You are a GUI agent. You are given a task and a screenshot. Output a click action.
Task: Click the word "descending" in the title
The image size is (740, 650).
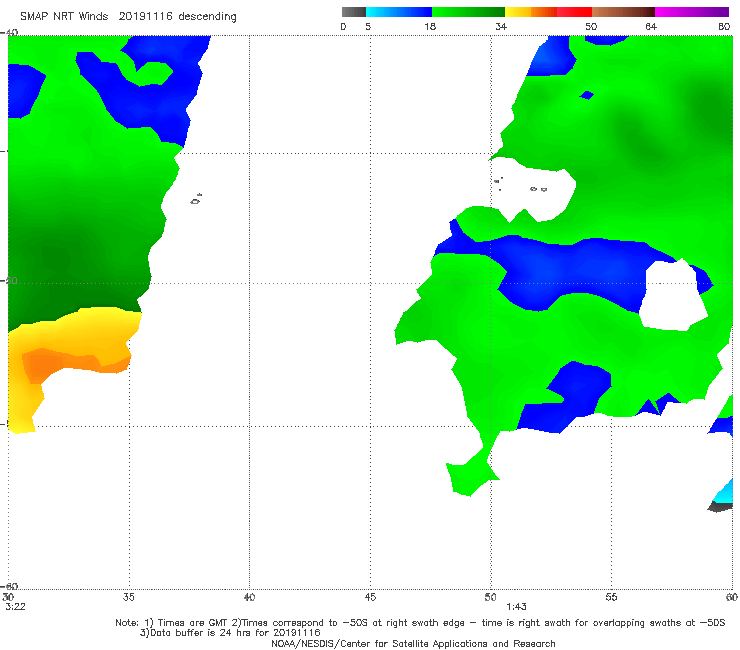(207, 17)
